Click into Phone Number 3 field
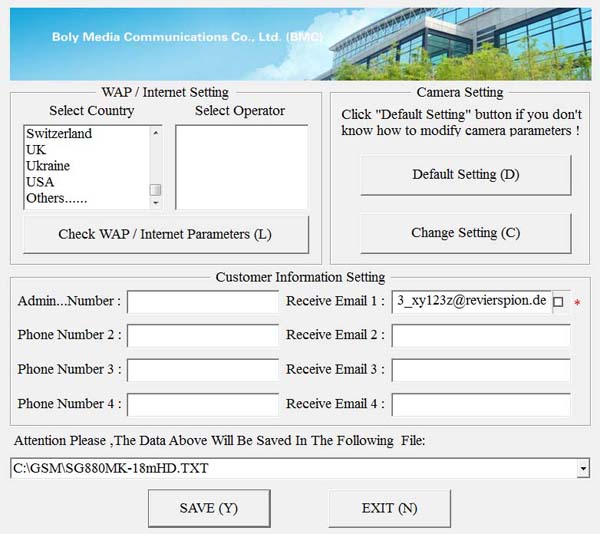Image resolution: width=600 pixels, height=534 pixels. click(203, 370)
